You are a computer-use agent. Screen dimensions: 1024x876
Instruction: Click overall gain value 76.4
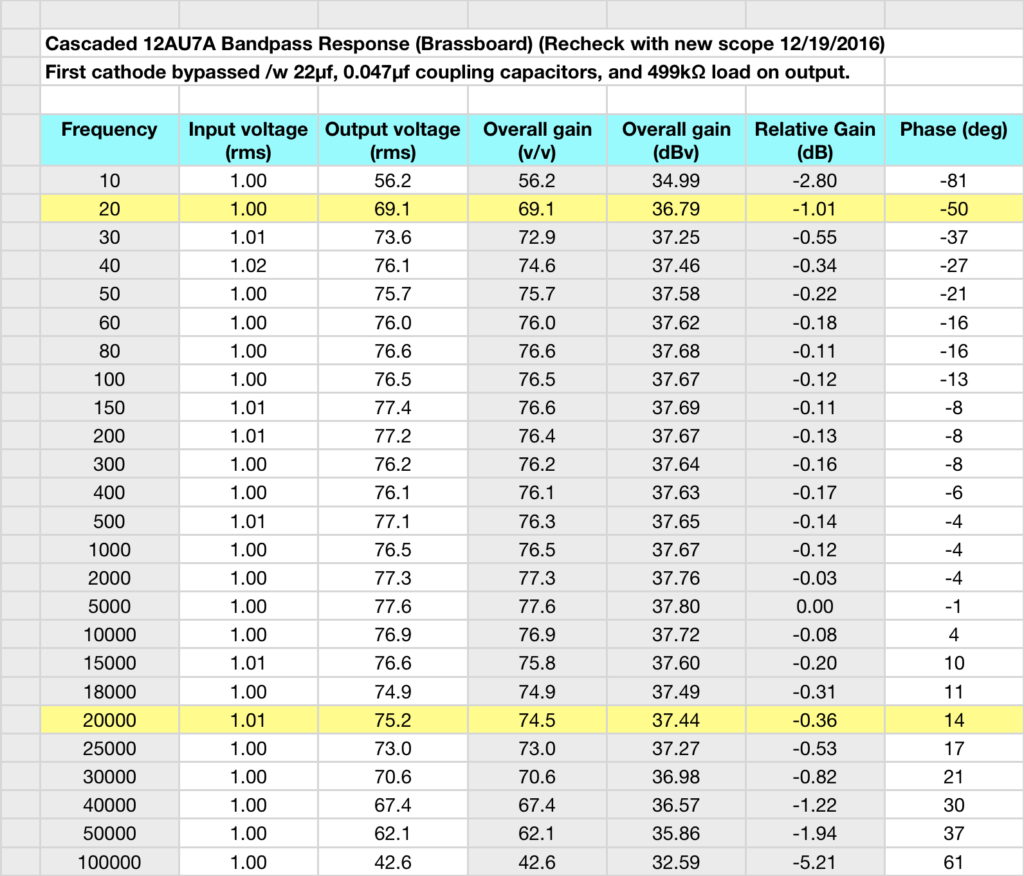537,436
